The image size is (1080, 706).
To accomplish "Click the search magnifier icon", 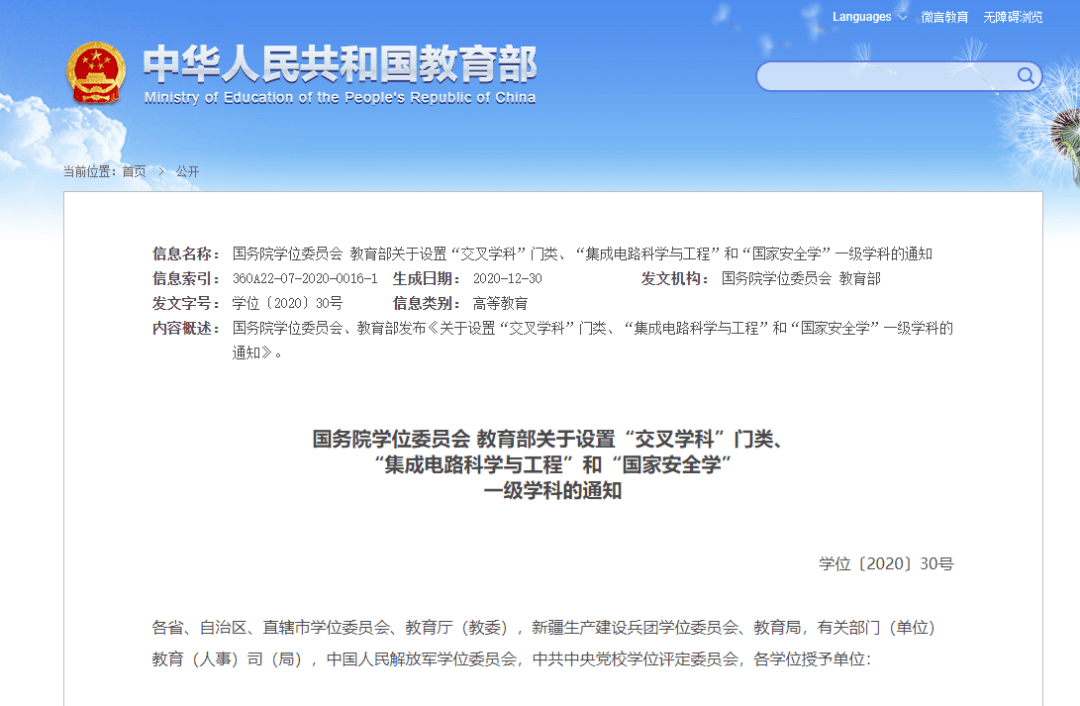I will [x=1025, y=76].
